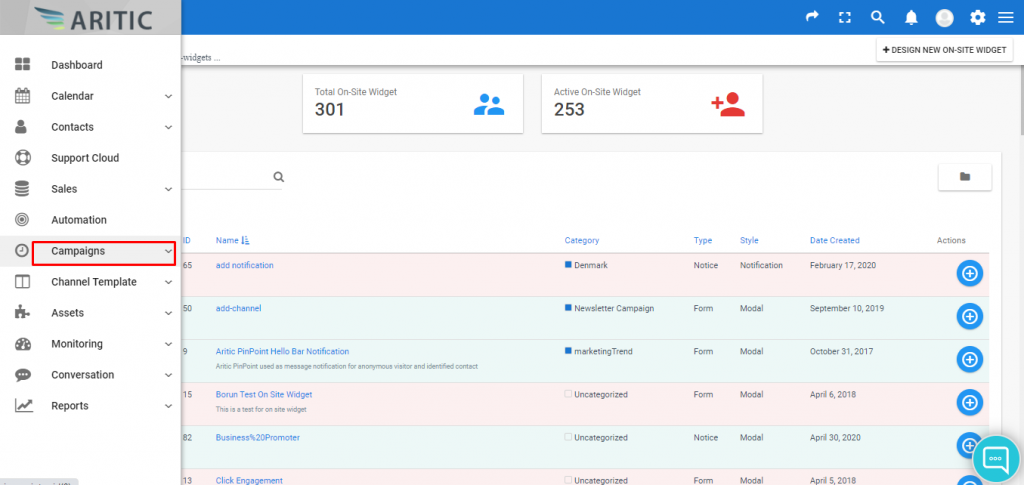Expand the Assets menu chevron
The height and width of the screenshot is (485, 1024).
(168, 313)
